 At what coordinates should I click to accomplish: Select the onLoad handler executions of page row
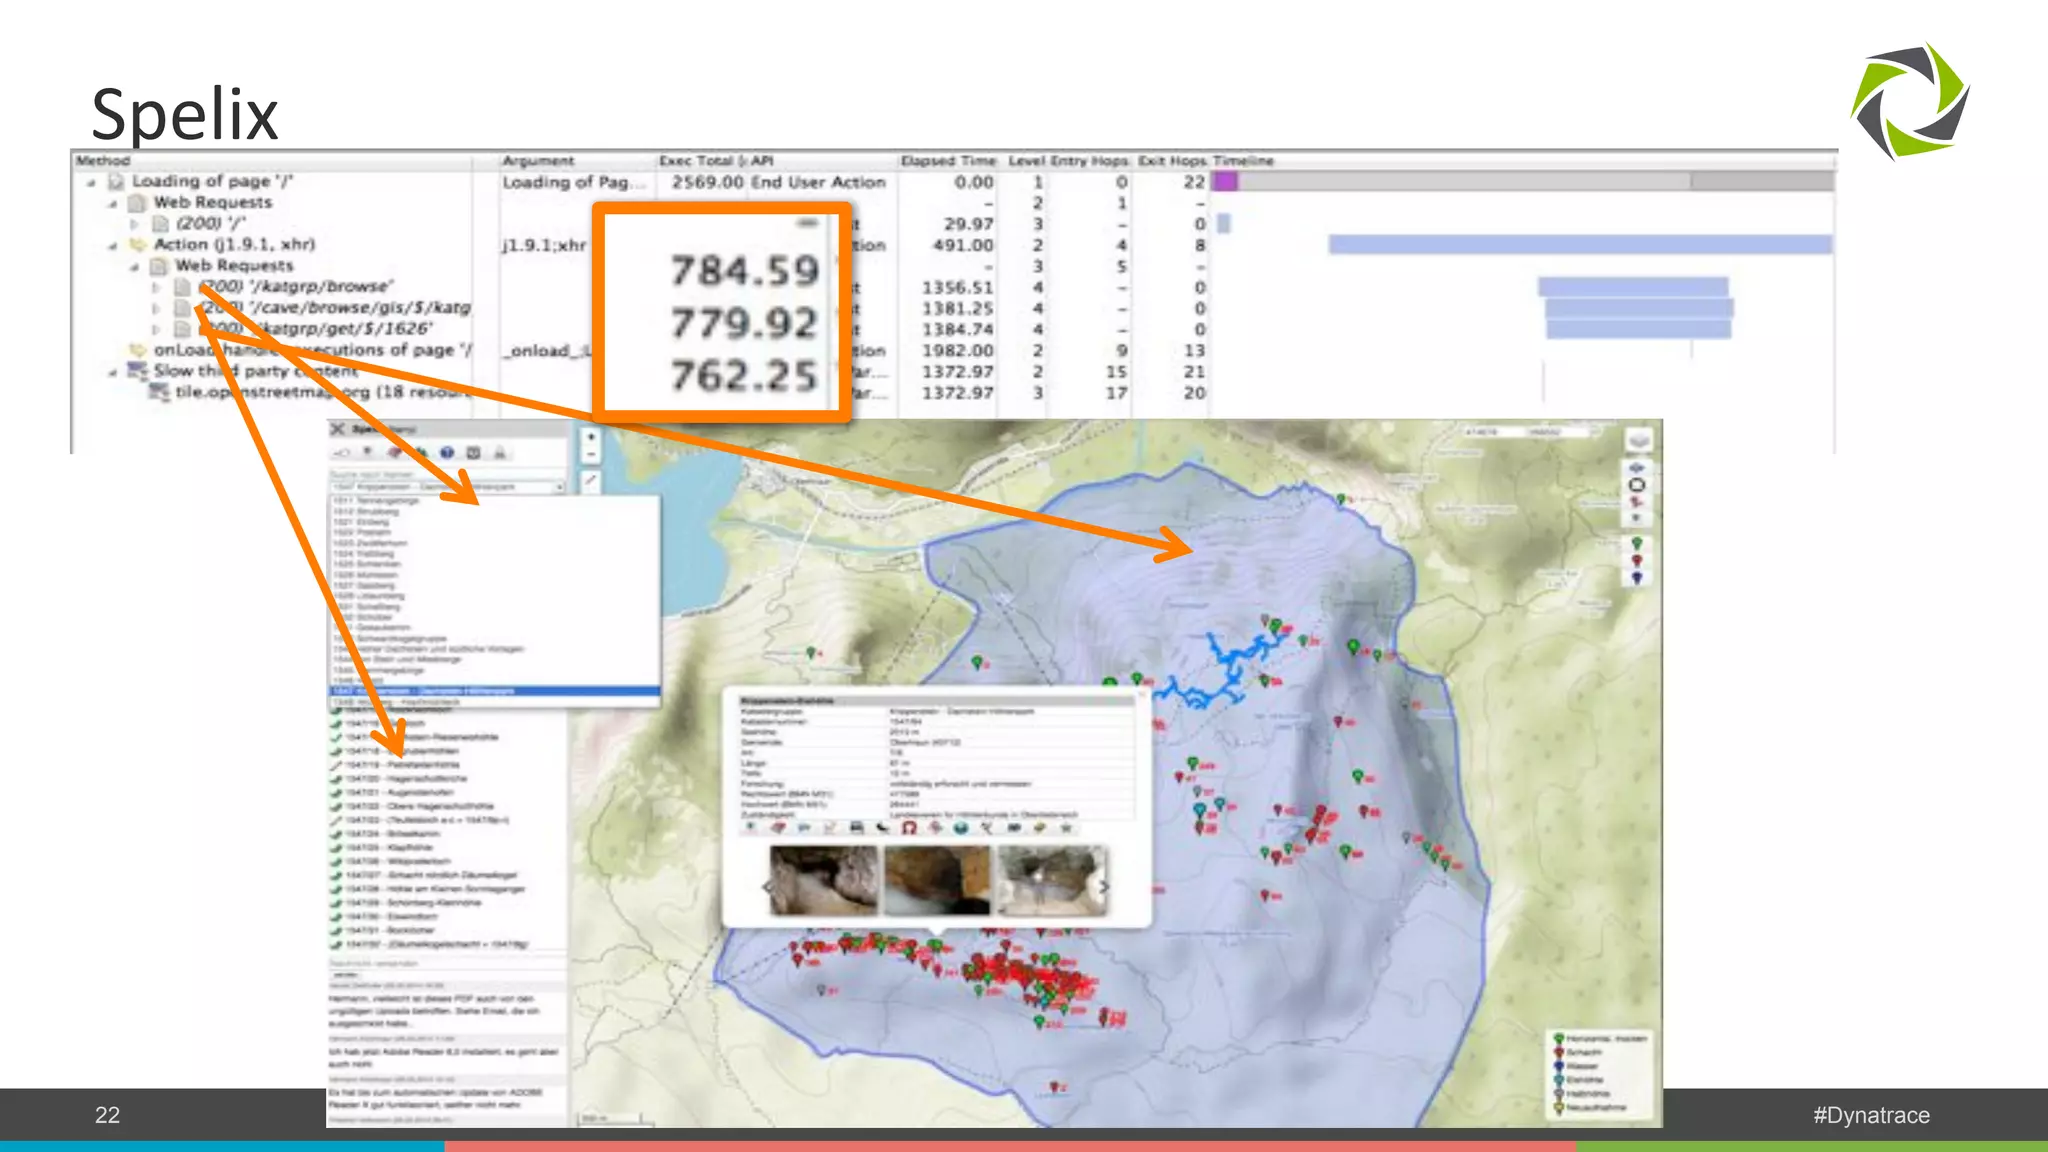click(x=313, y=350)
